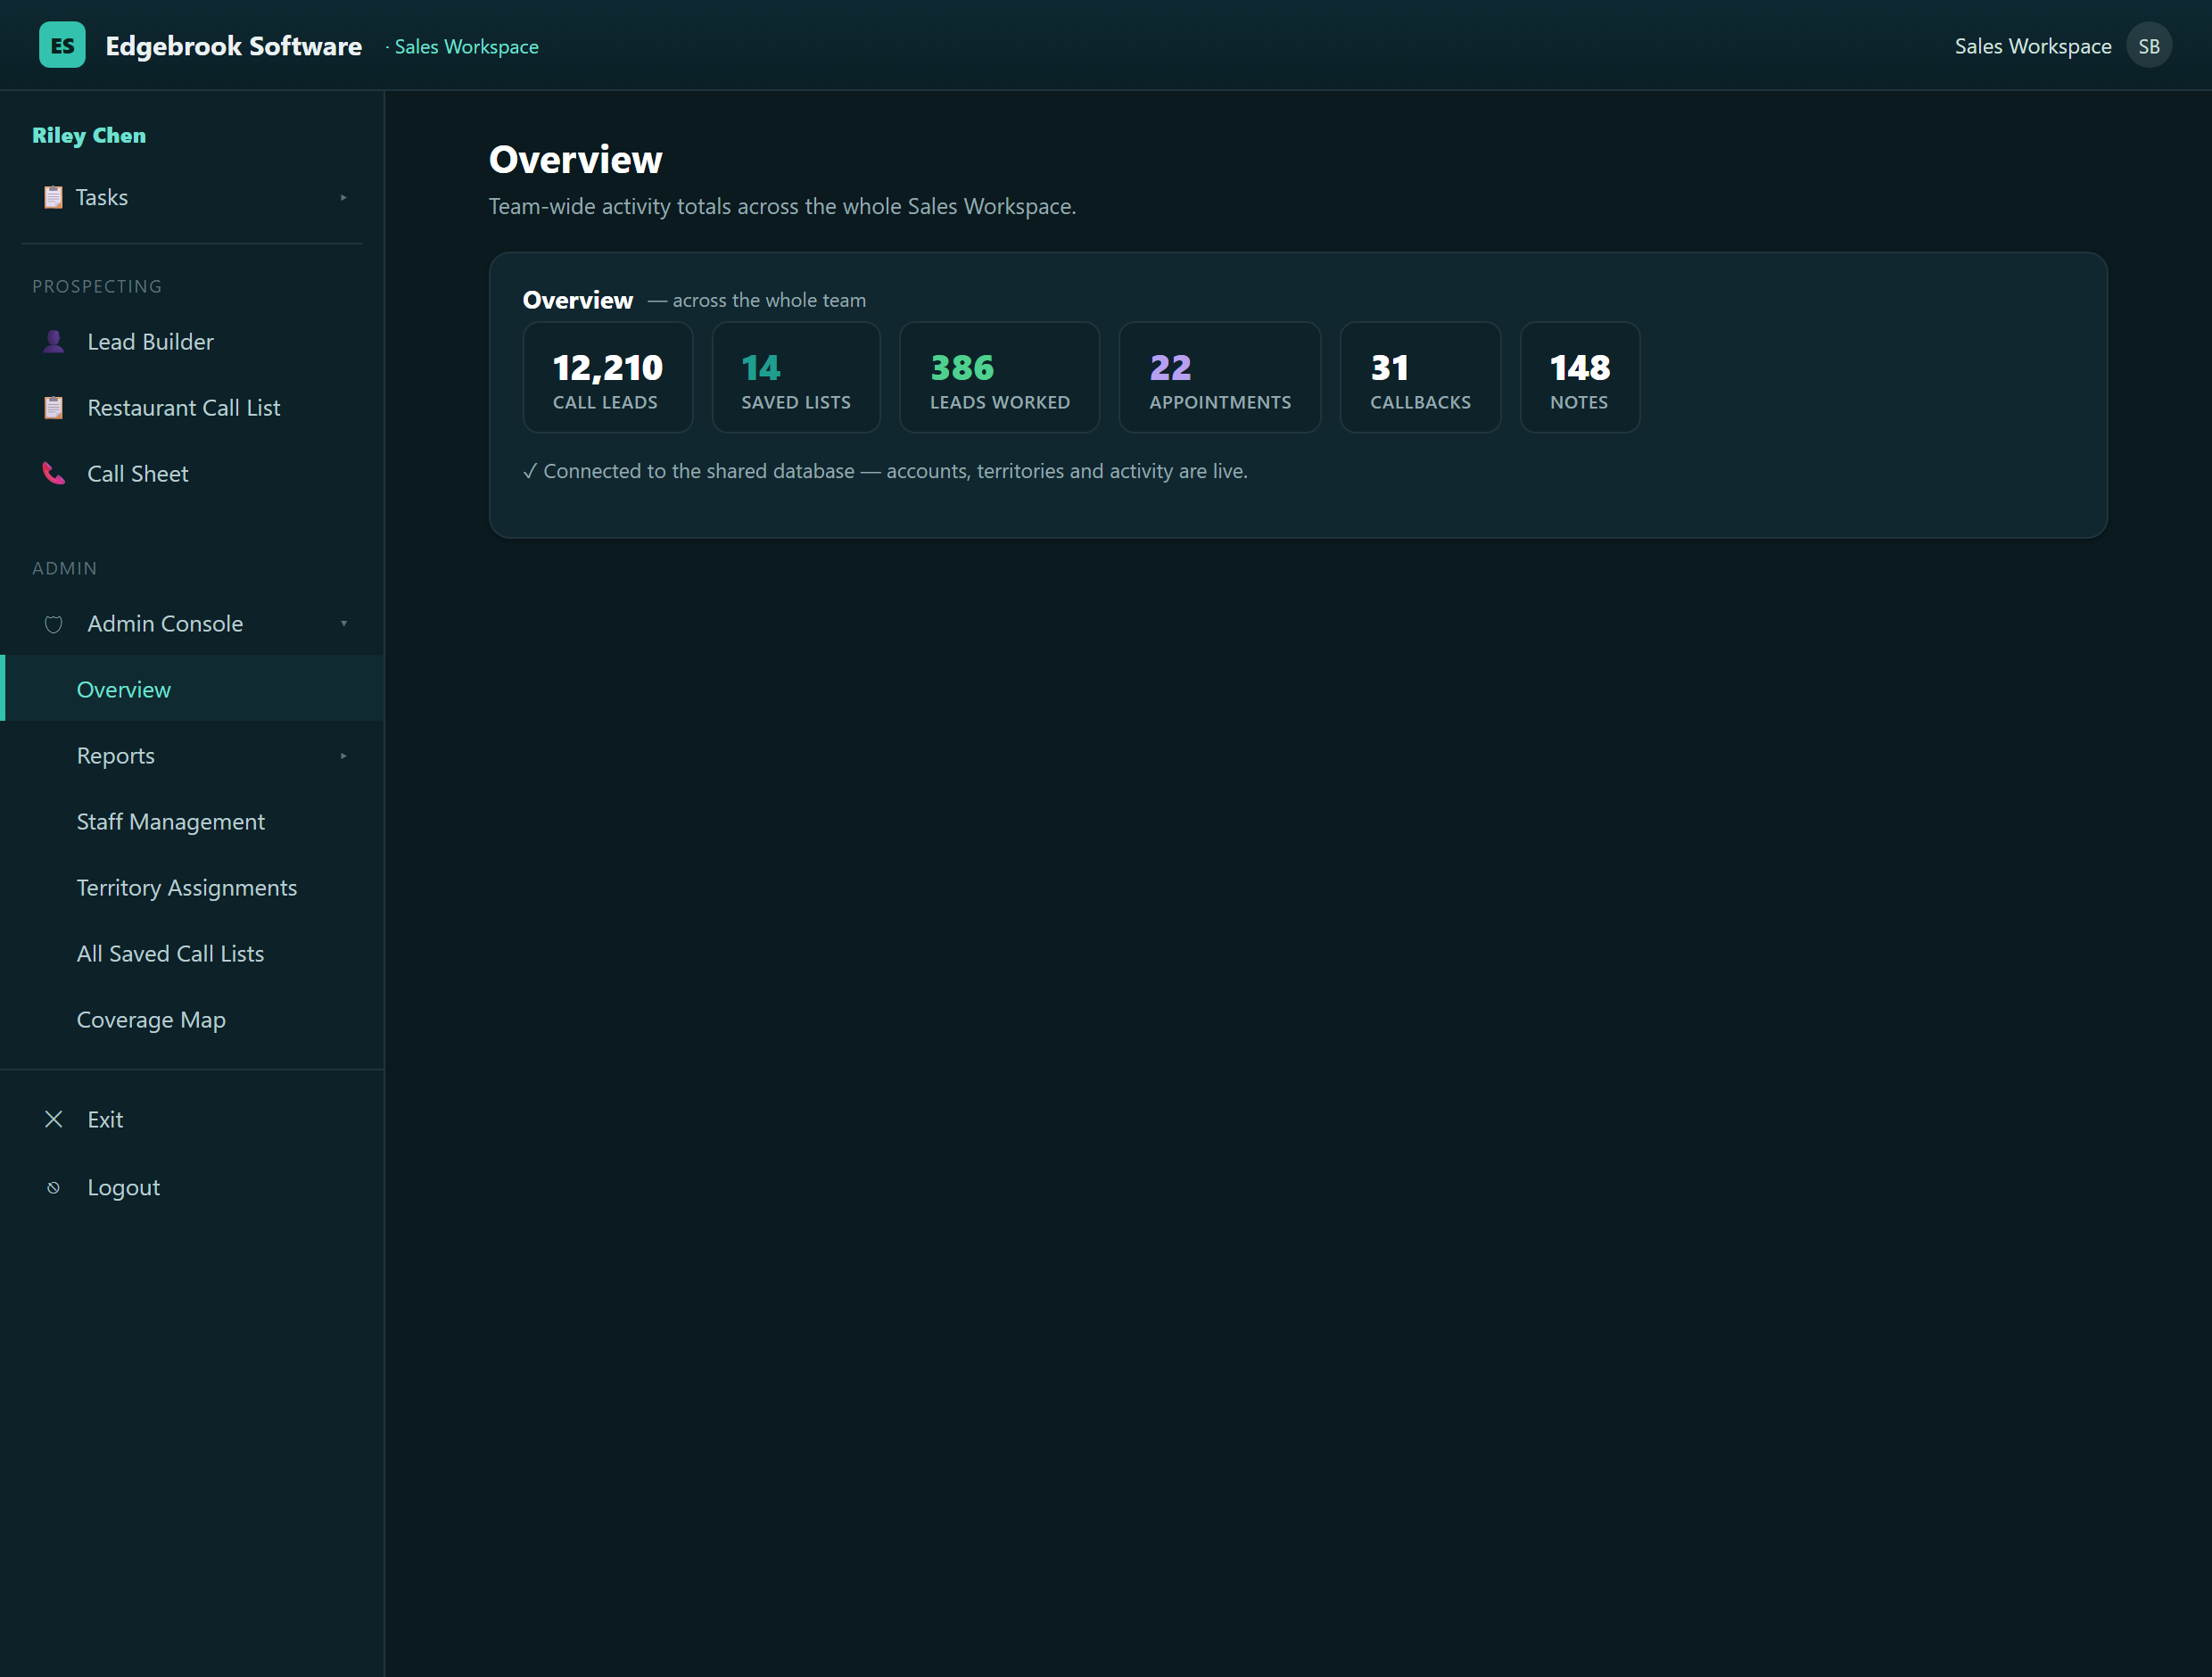The image size is (2212, 1677).
Task: Open All Saved Call Lists
Action: (192, 954)
